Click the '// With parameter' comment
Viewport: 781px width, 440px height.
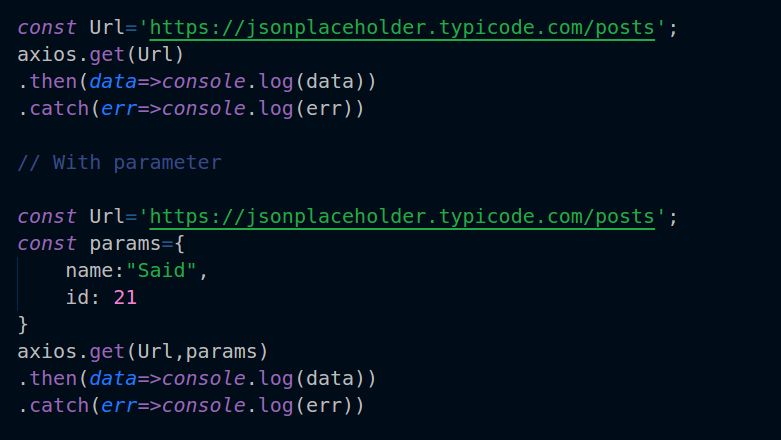pos(119,162)
